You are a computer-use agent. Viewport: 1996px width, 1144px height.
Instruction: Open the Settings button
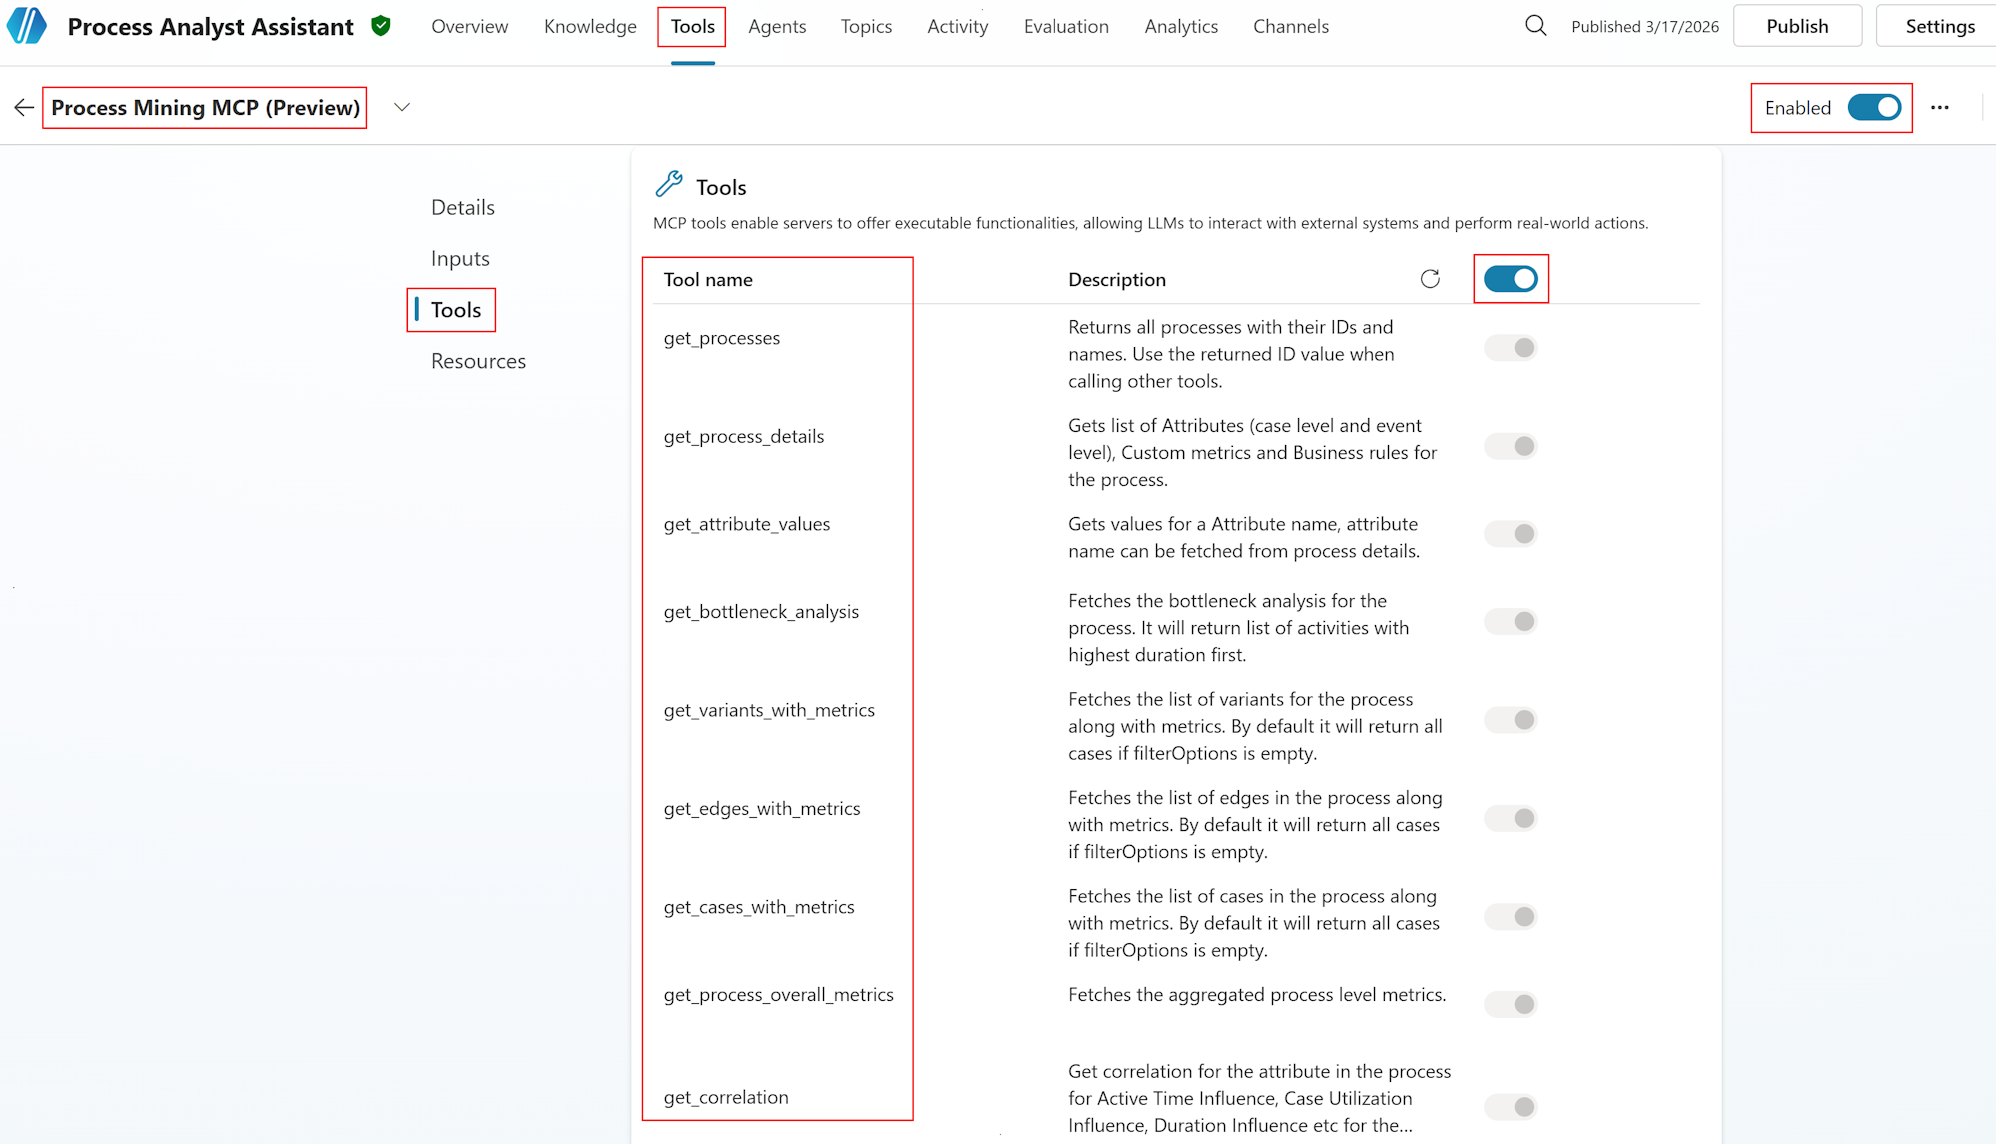coord(1940,26)
